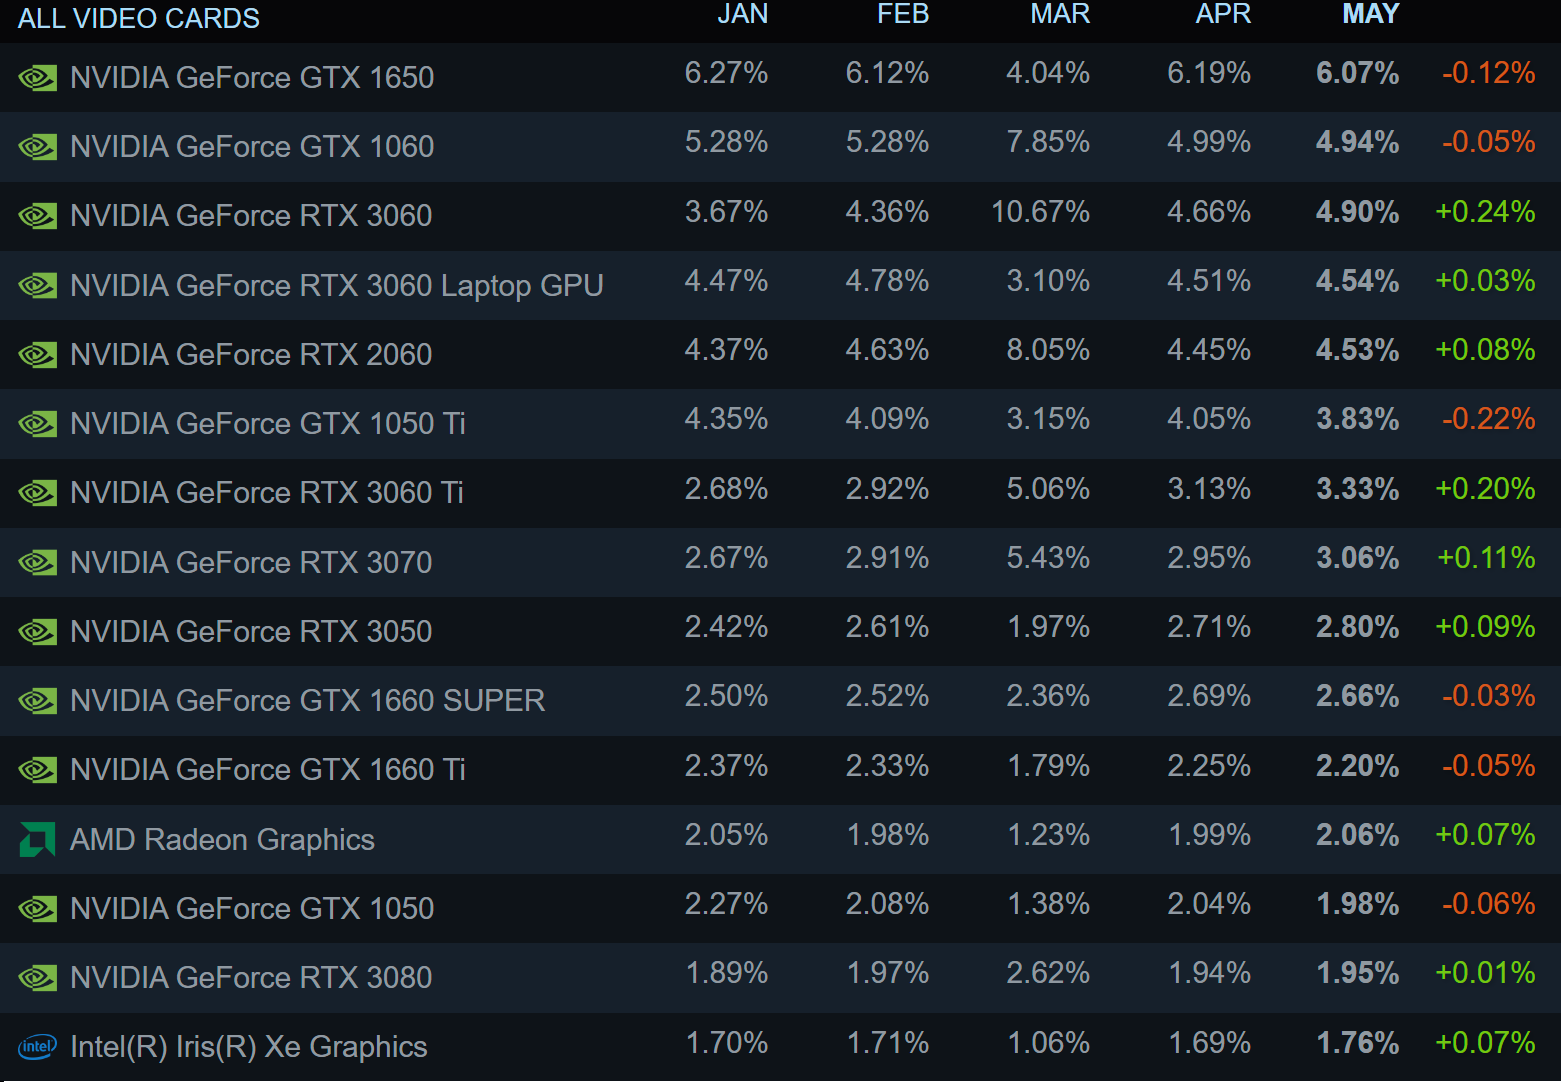Click the -0.22% change for GTX 1050 Ti

pos(1488,419)
